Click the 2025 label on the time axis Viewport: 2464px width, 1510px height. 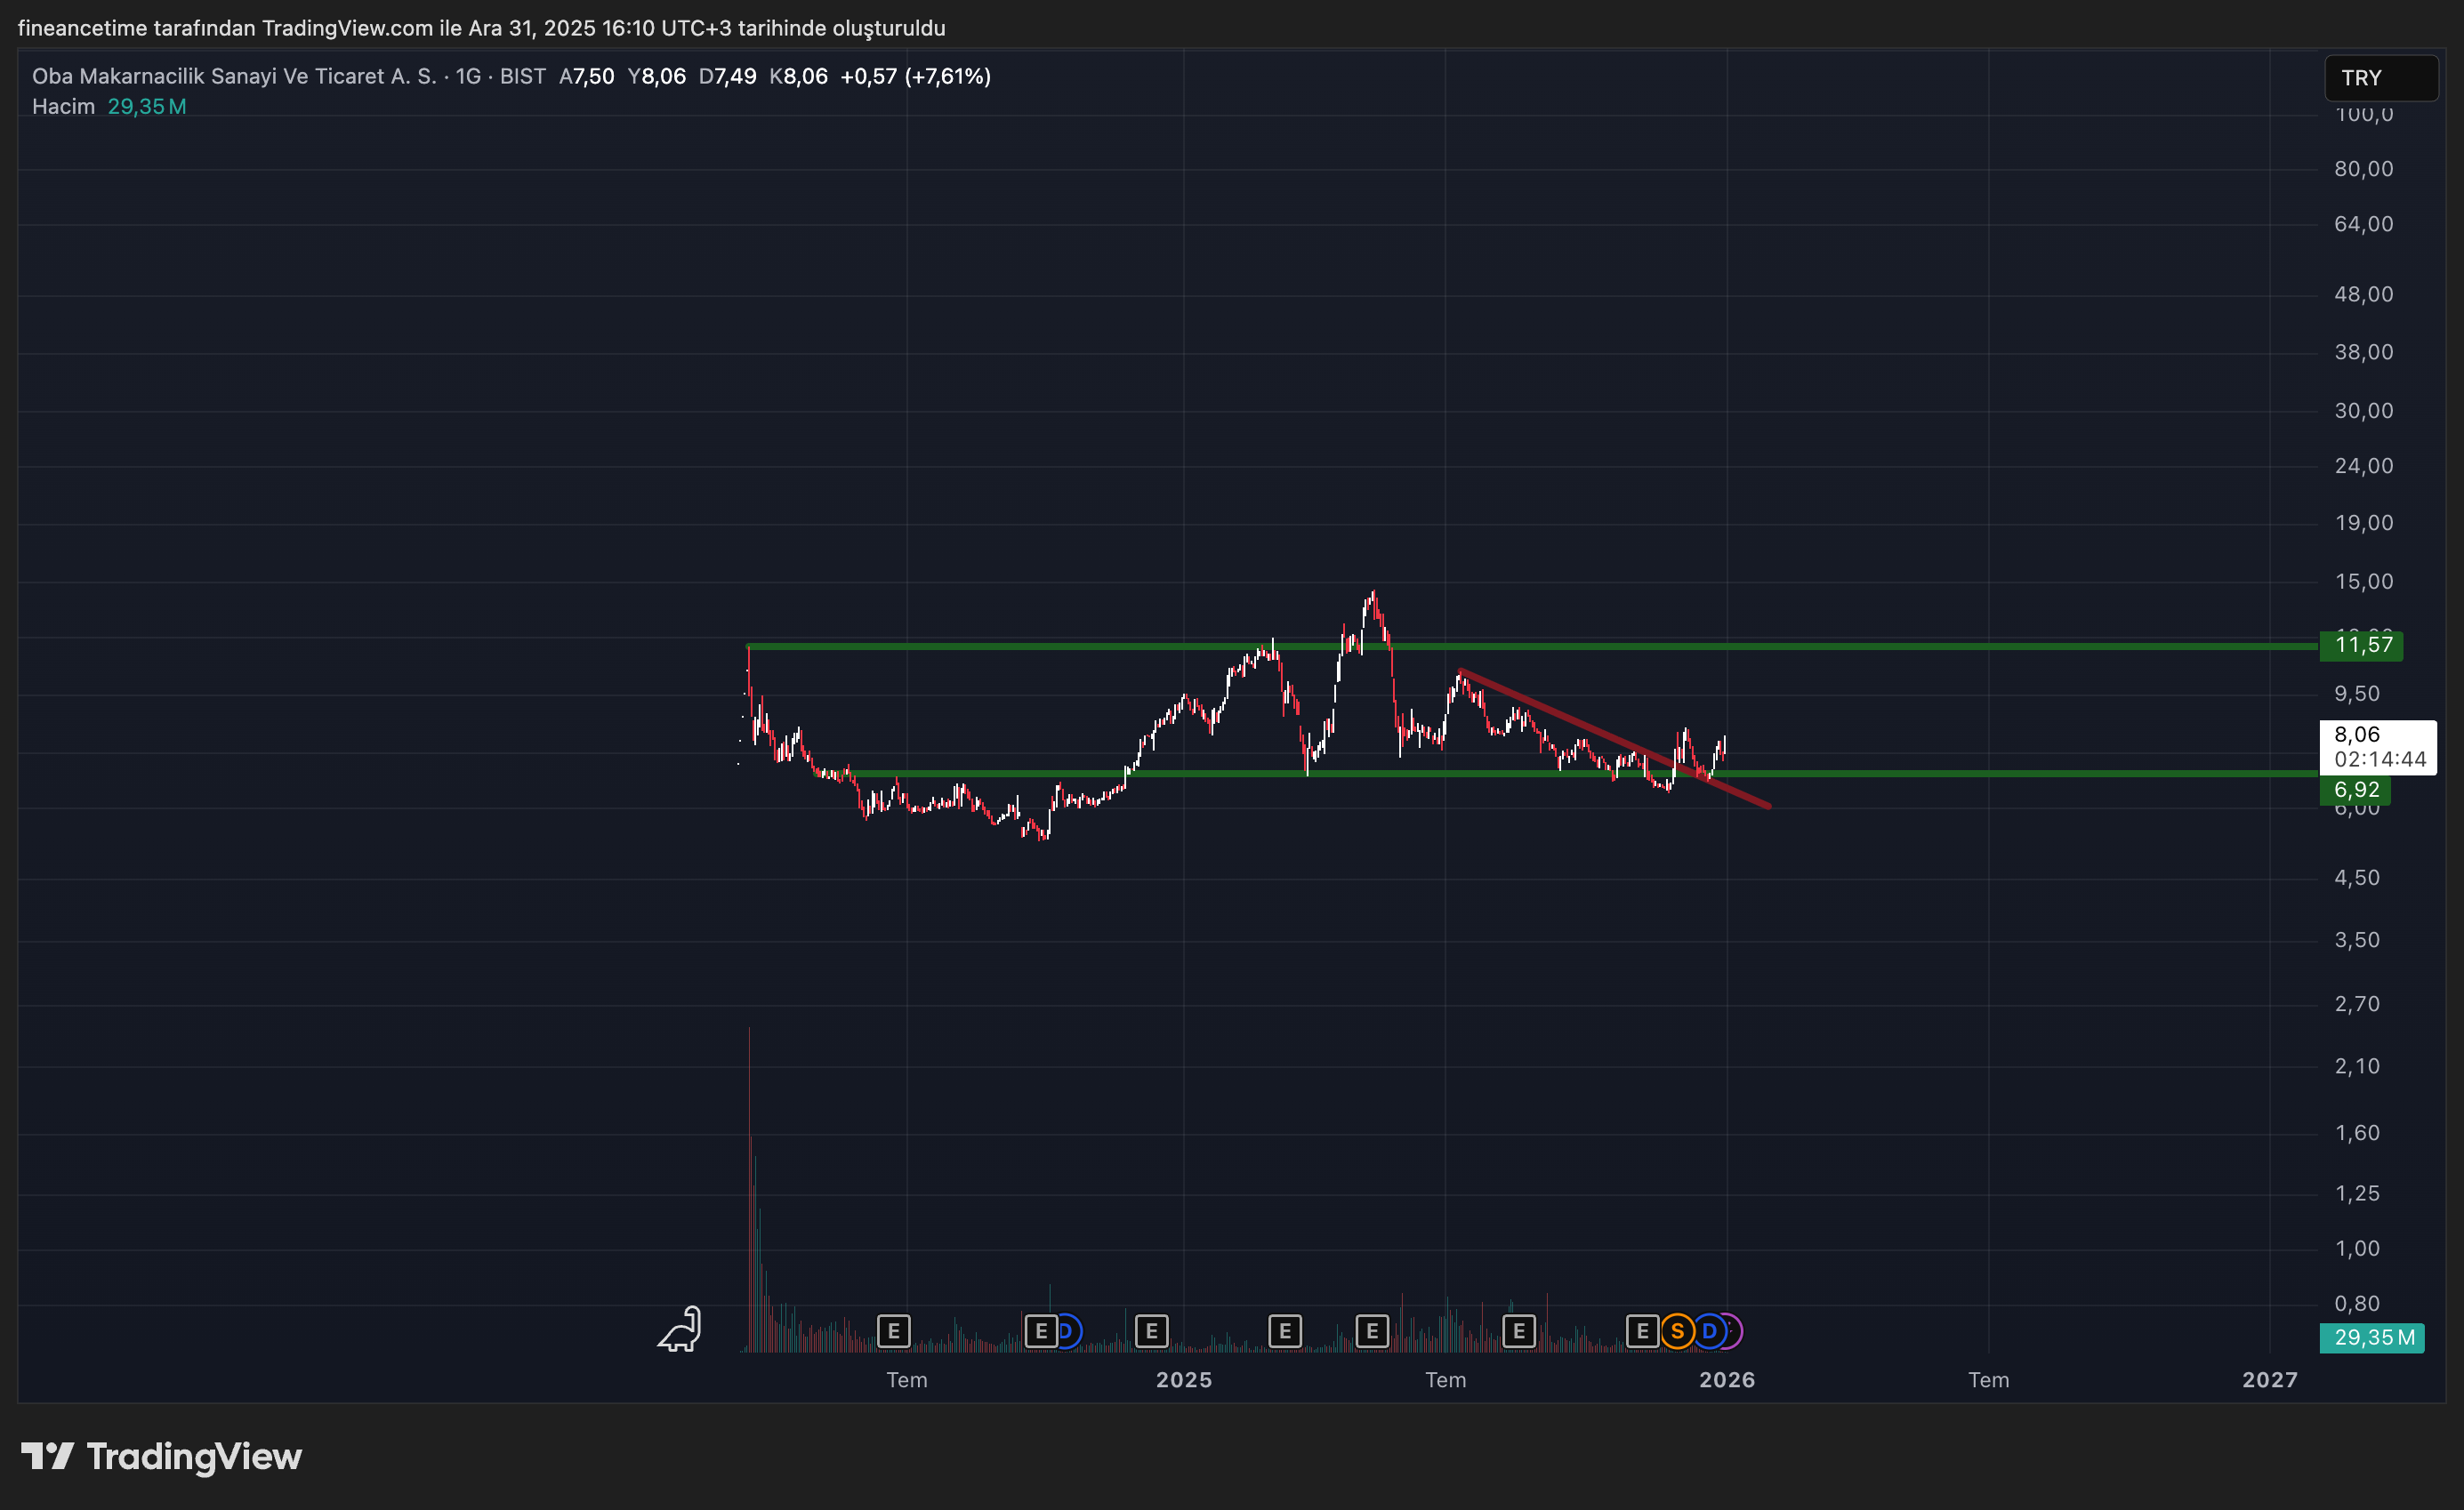pos(1184,1380)
